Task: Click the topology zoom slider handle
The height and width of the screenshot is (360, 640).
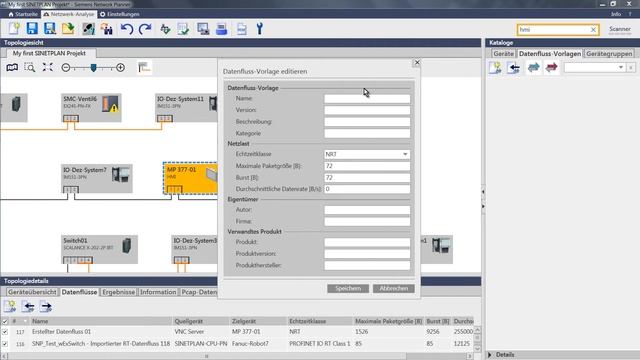Action: pyautogui.click(x=93, y=67)
